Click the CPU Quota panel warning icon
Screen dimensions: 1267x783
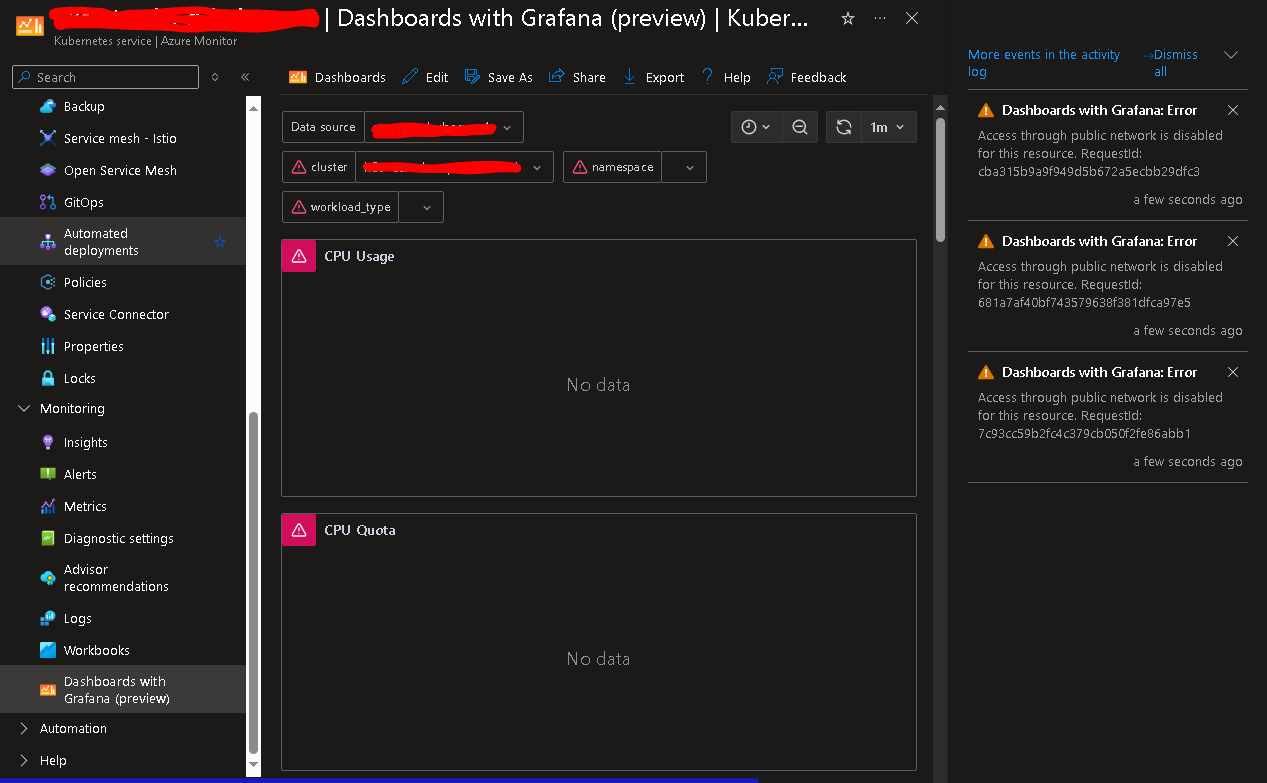(x=299, y=530)
